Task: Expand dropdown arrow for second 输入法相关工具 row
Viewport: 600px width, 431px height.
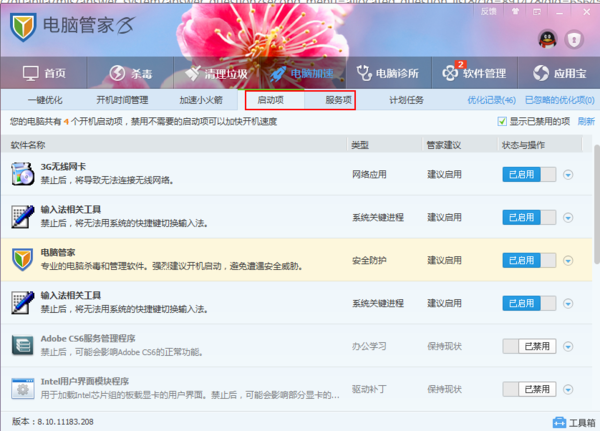Action: tap(568, 304)
